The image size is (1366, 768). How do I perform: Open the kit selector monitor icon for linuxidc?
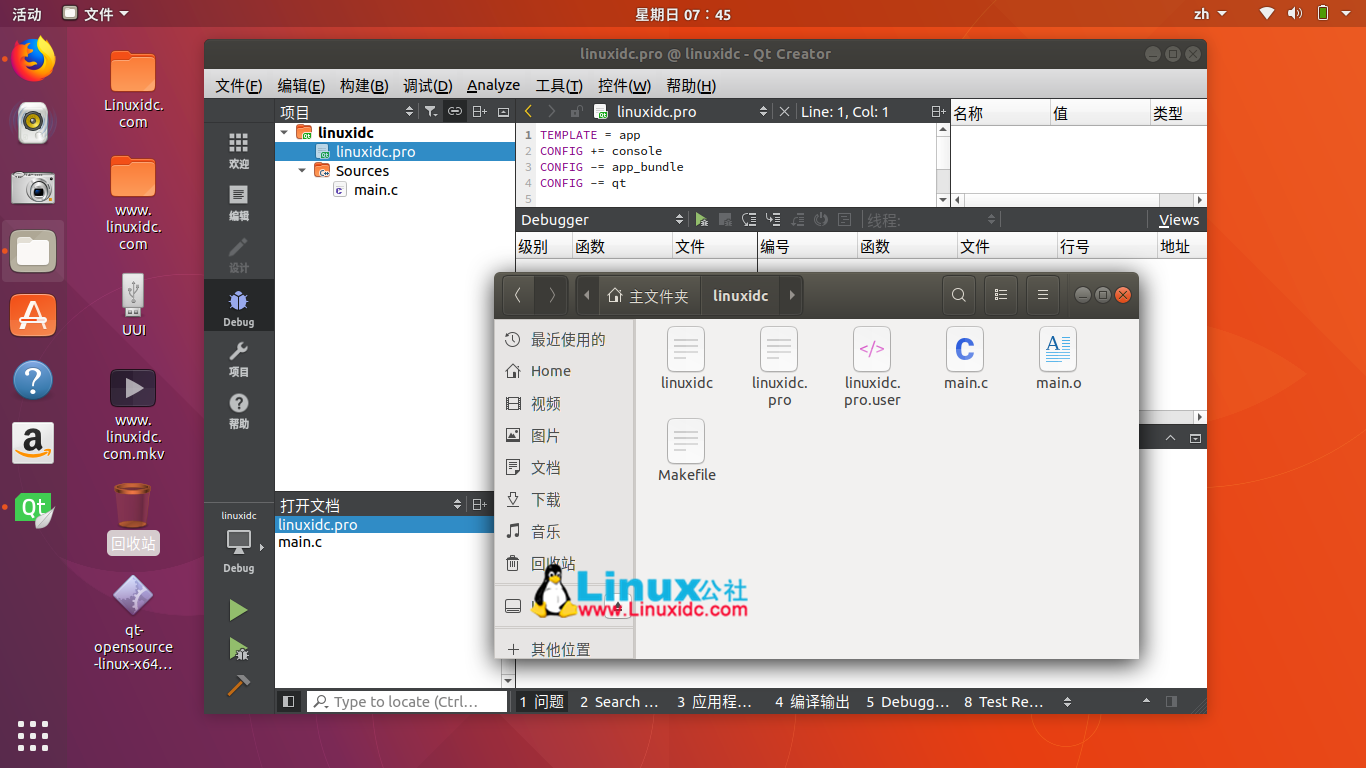tap(238, 543)
